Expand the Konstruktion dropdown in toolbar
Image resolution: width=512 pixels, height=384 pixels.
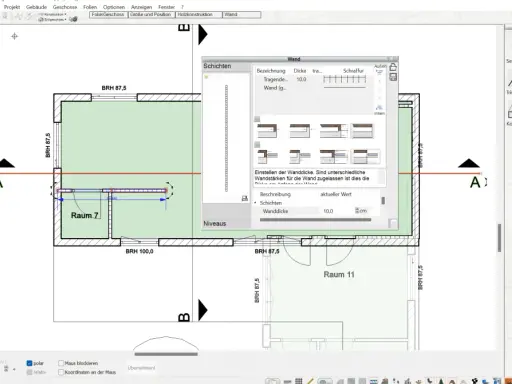(x=53, y=14)
